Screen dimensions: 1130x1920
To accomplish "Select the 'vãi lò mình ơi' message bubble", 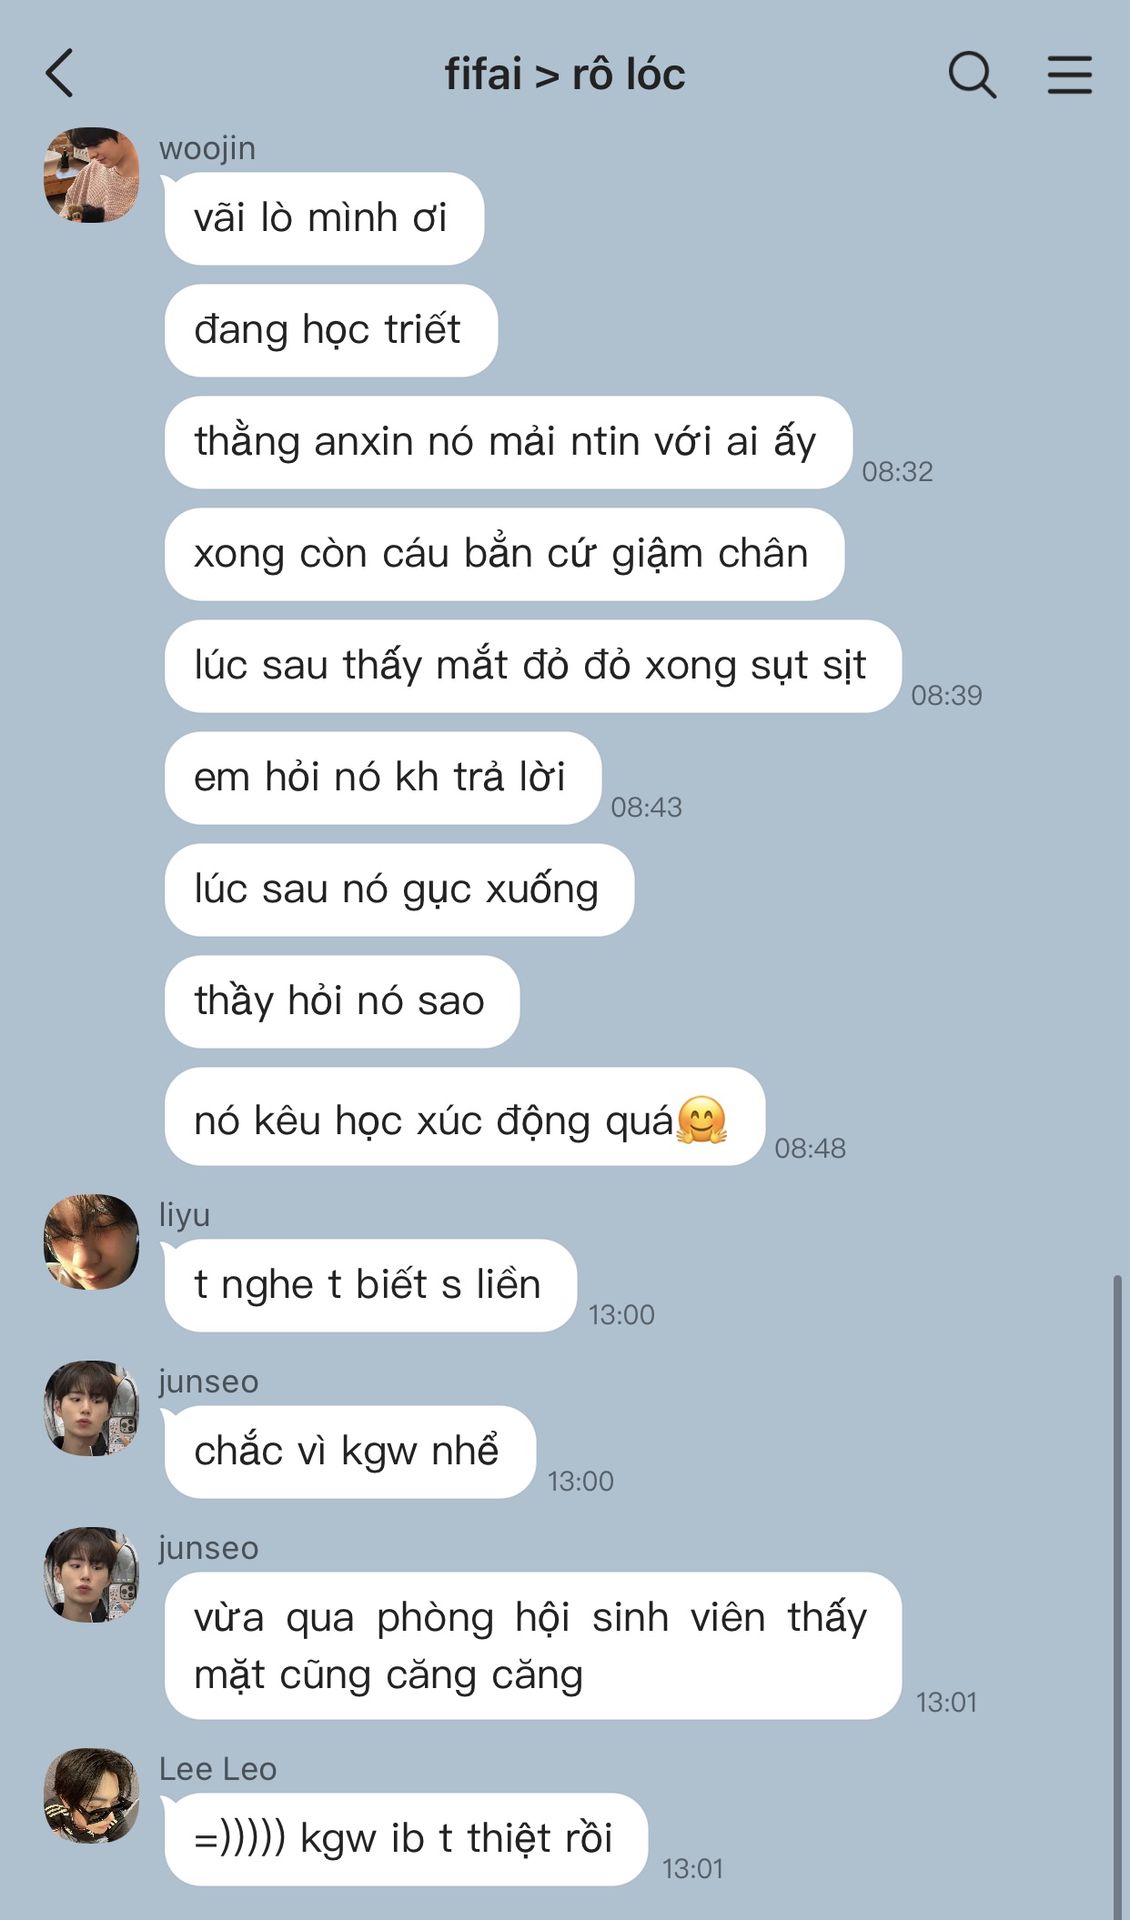I will (324, 218).
